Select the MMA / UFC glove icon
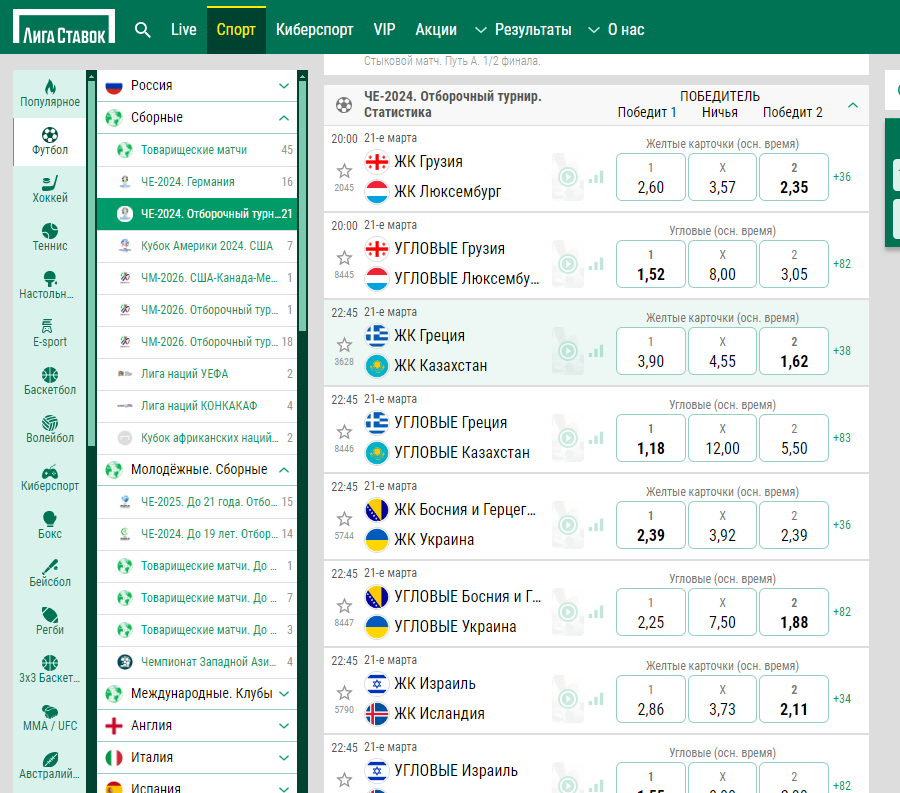Image resolution: width=900 pixels, height=793 pixels. click(50, 711)
